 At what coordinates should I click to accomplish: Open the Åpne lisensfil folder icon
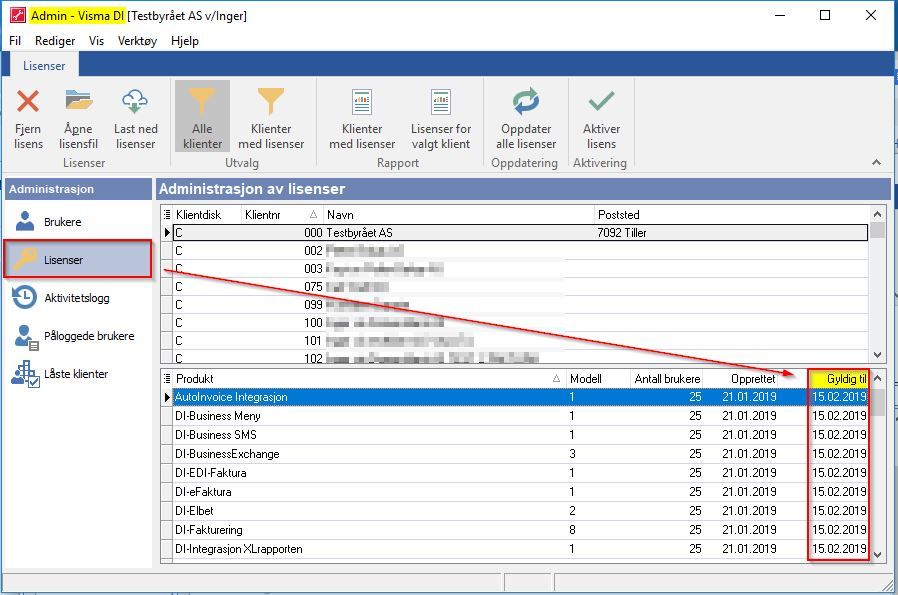click(x=78, y=100)
